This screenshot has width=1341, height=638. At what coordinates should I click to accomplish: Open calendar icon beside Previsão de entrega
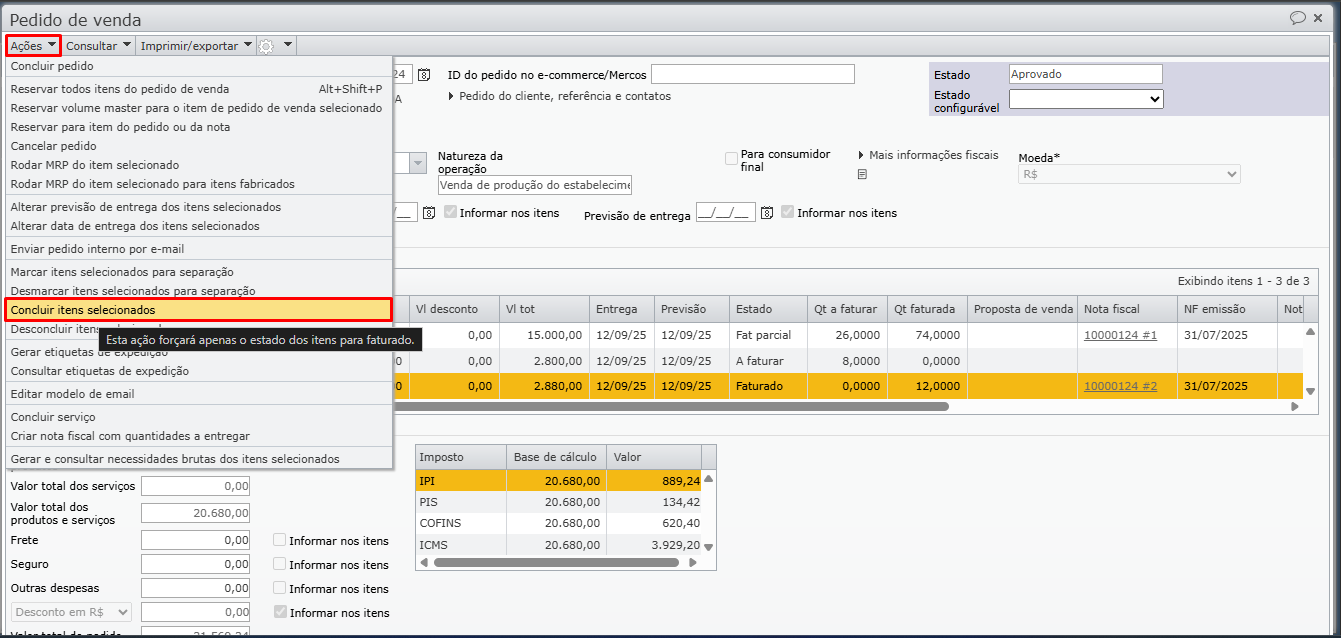tap(767, 213)
